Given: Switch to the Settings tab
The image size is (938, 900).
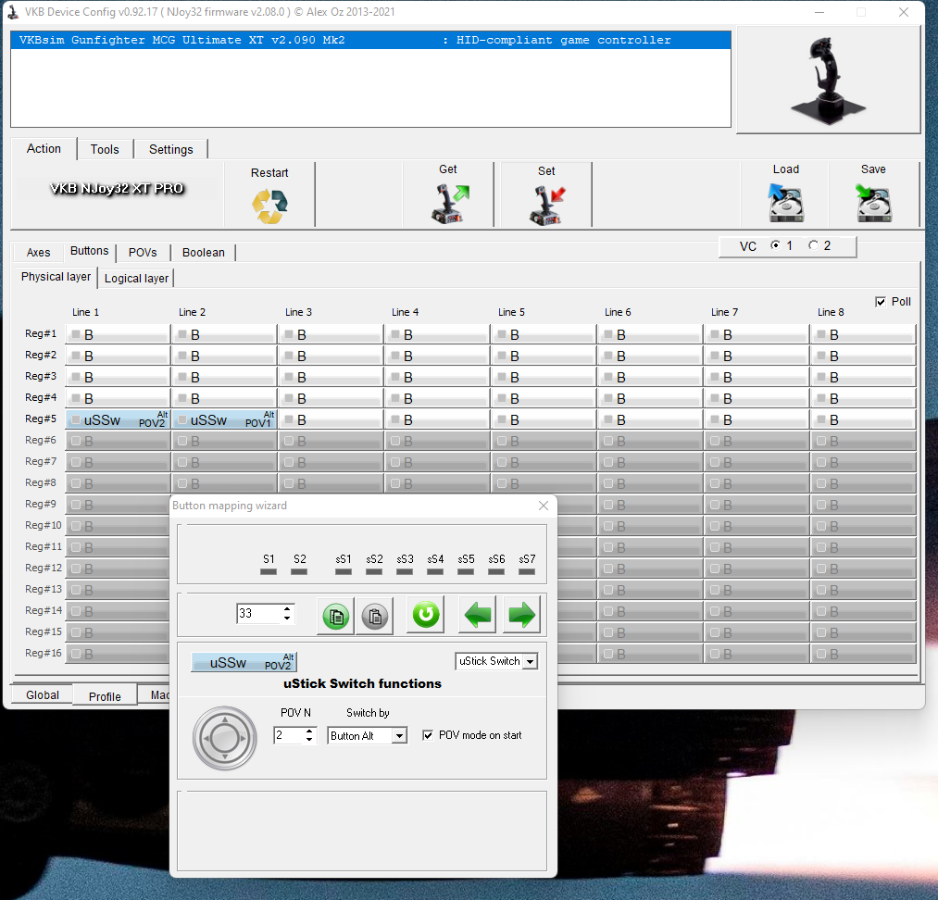Looking at the screenshot, I should (171, 150).
